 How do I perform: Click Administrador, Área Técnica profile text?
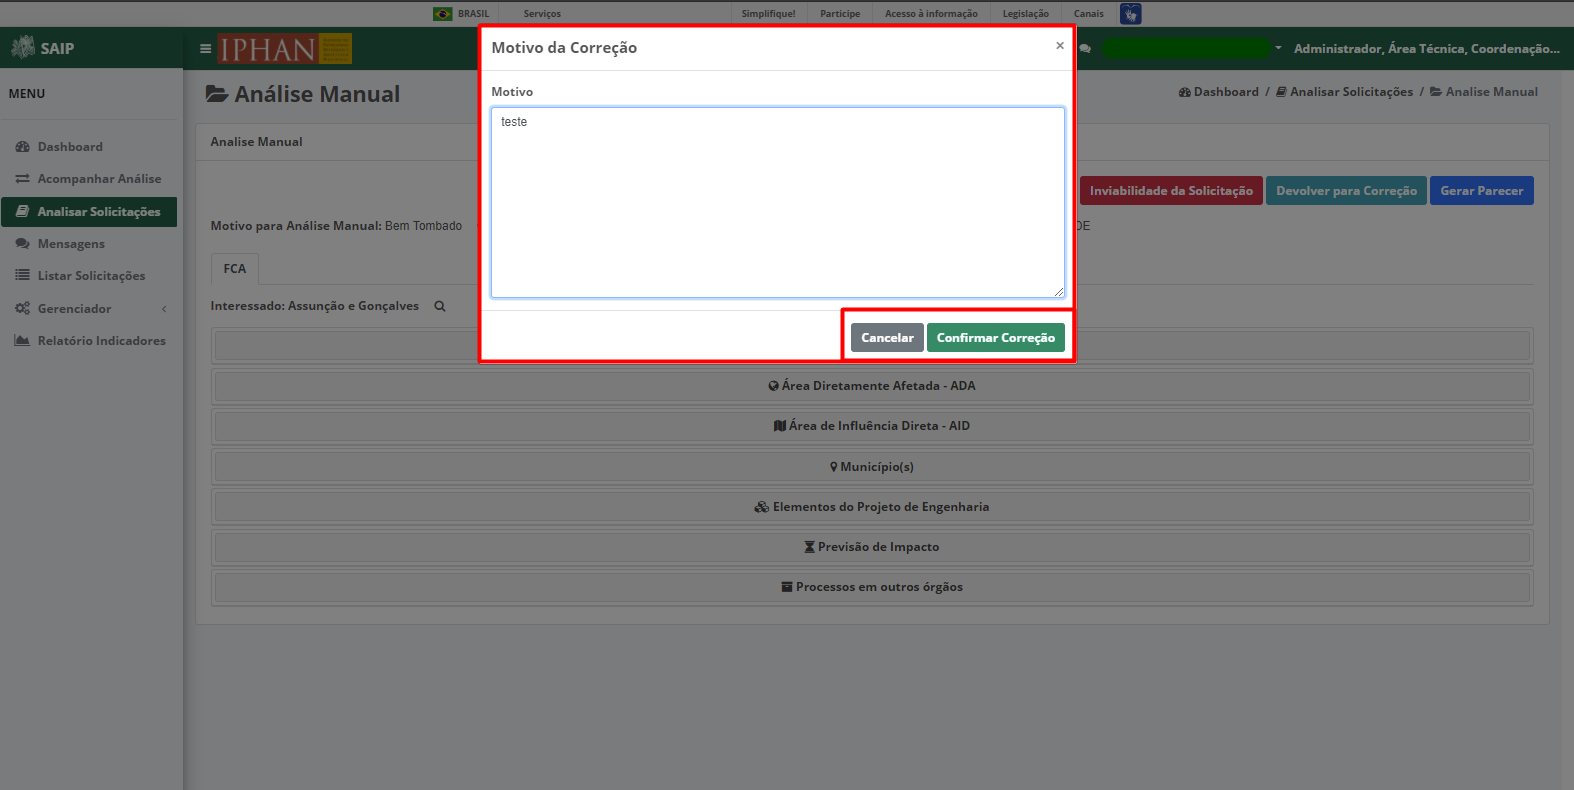(x=1426, y=48)
